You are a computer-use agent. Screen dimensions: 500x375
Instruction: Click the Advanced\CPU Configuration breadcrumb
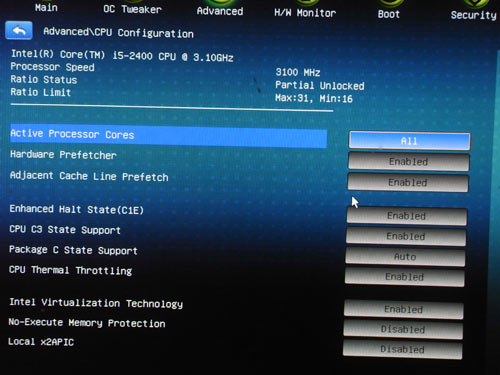tap(118, 33)
